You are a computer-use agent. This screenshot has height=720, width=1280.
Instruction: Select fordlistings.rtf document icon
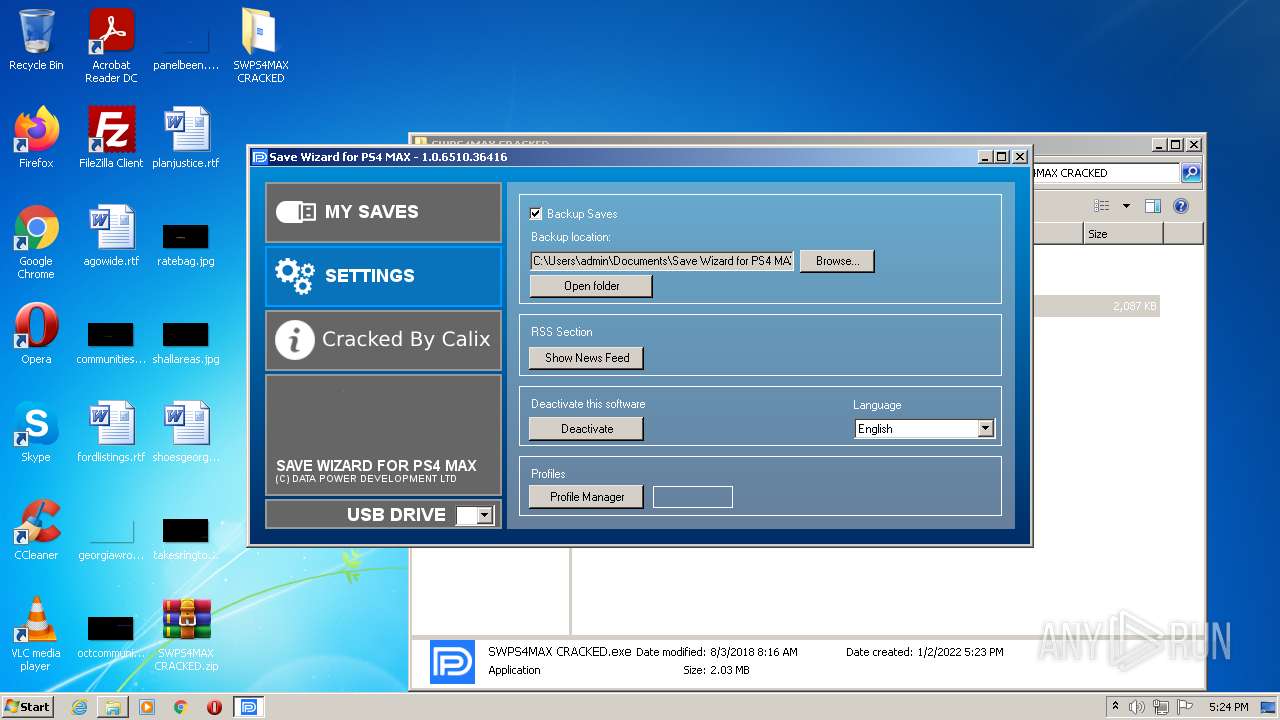[111, 432]
